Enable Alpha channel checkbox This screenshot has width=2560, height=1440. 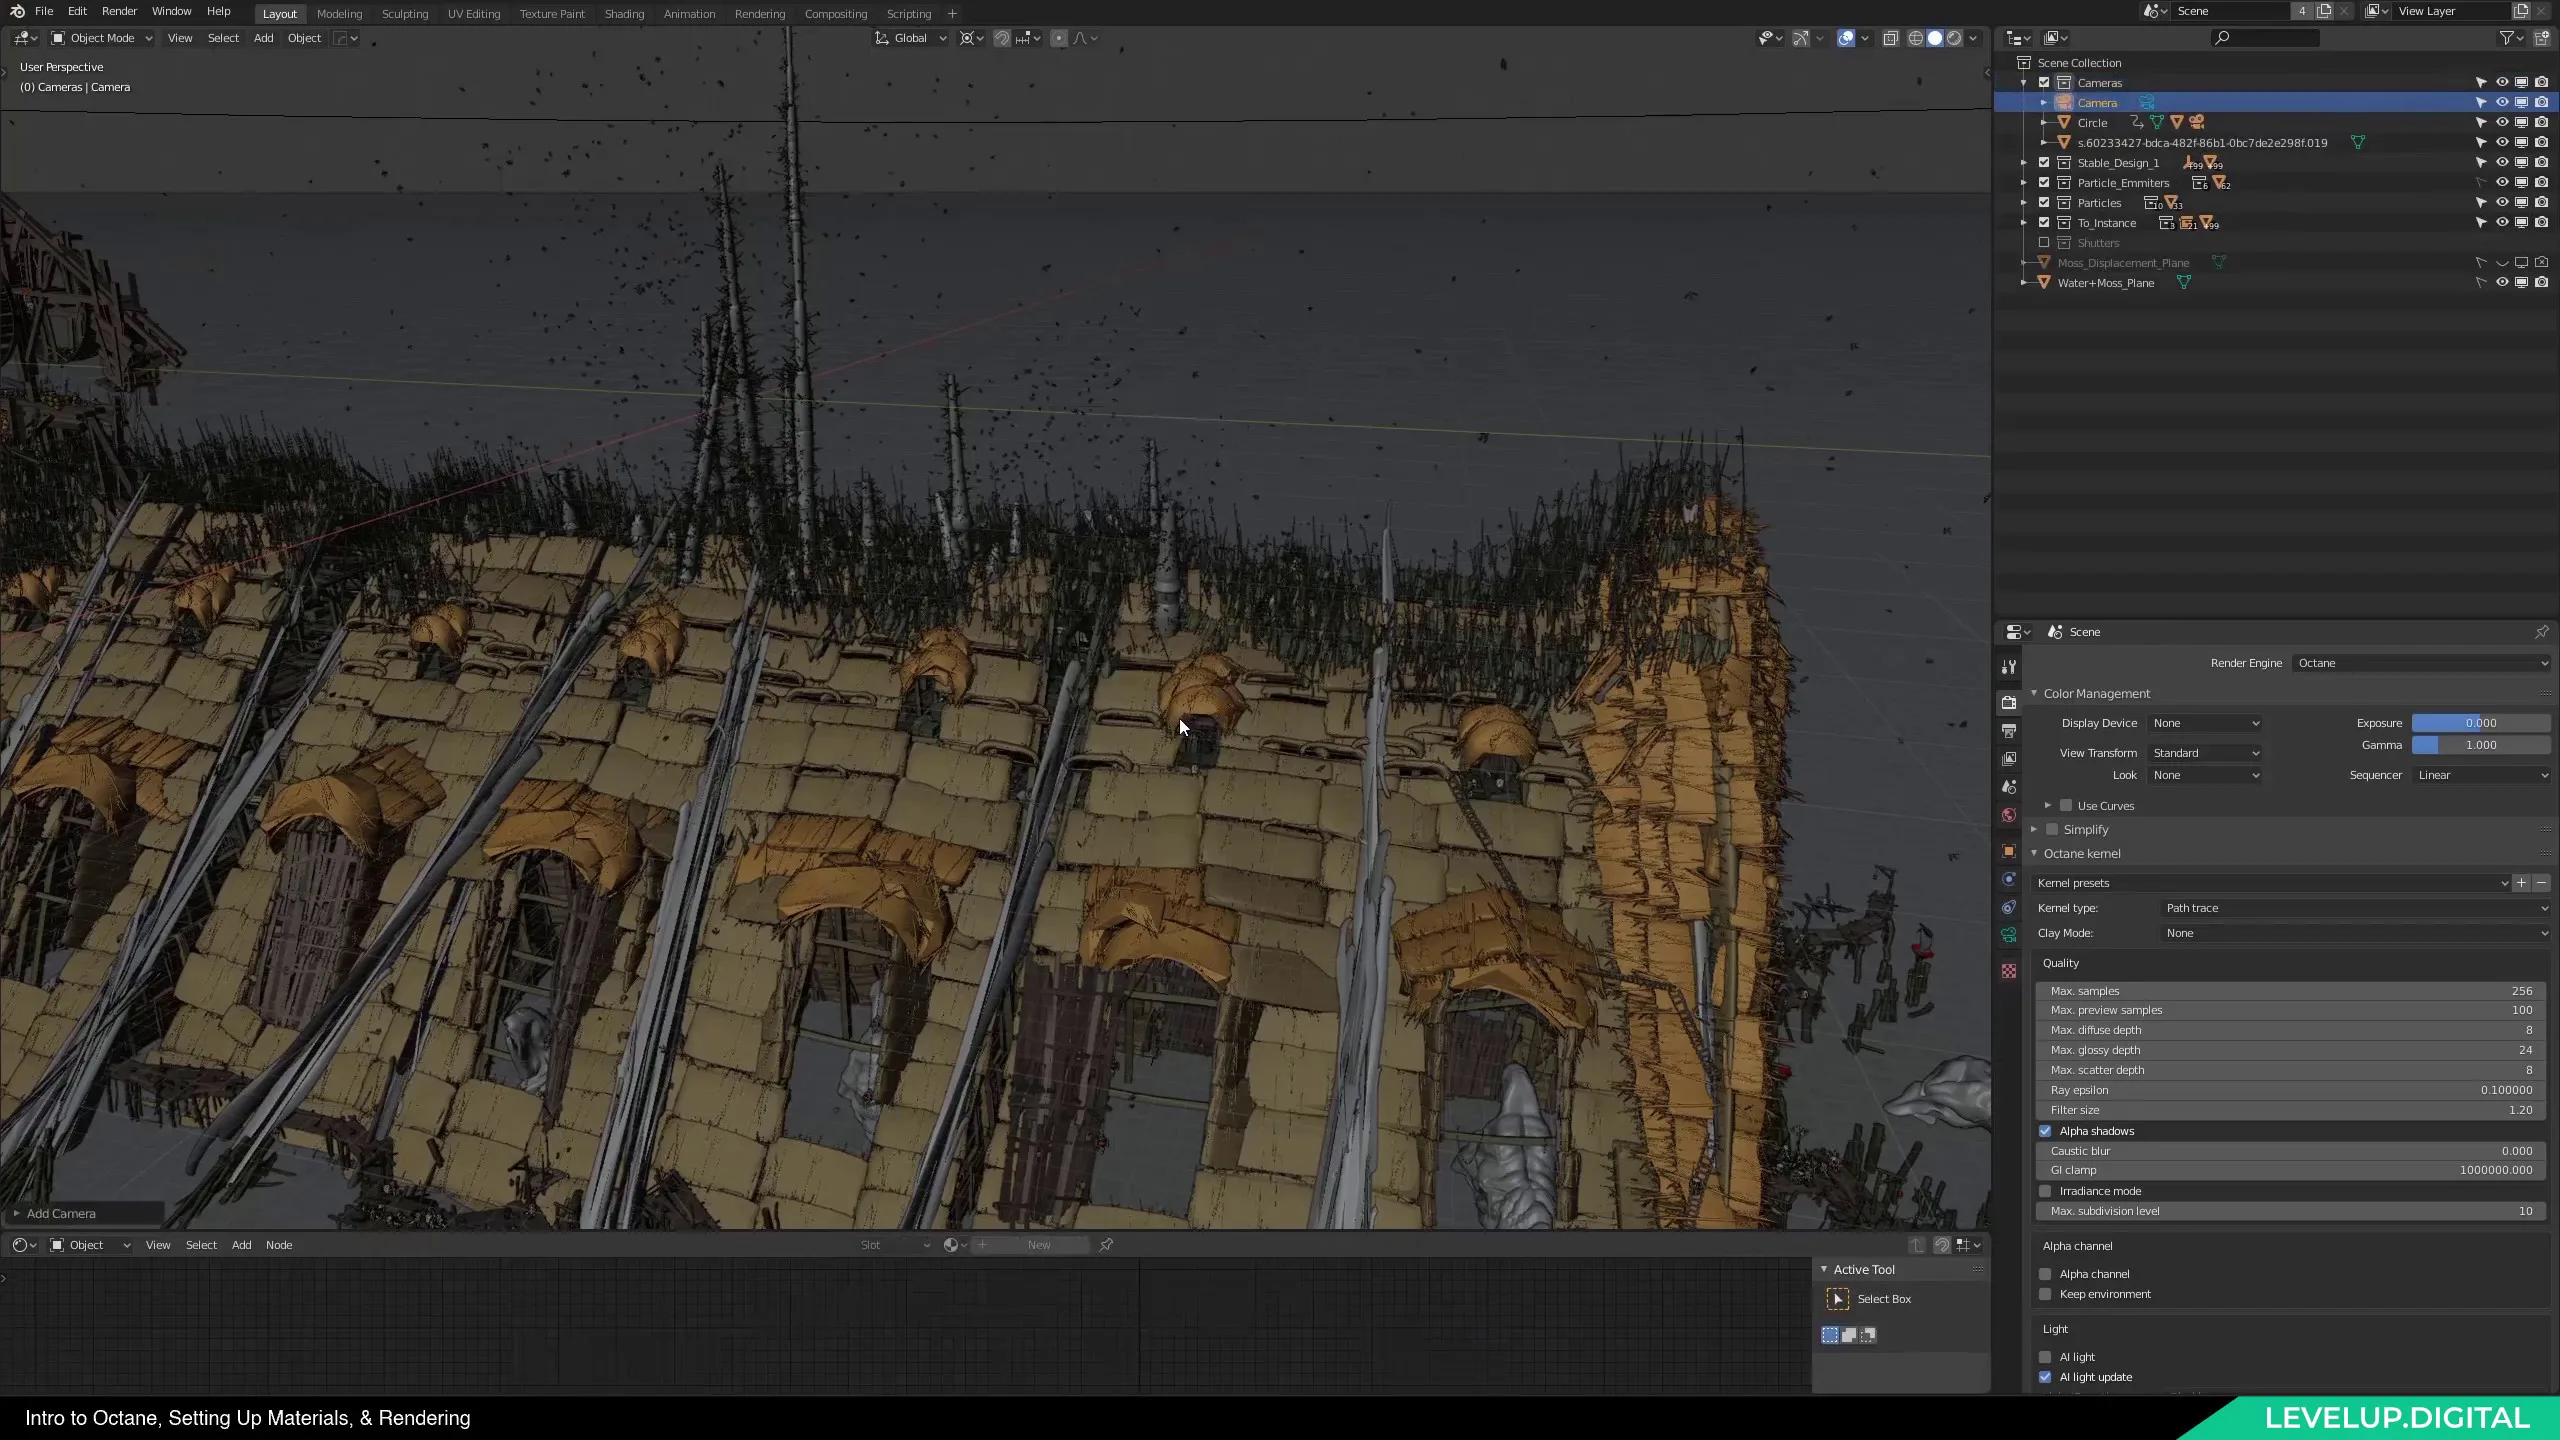2047,1273
